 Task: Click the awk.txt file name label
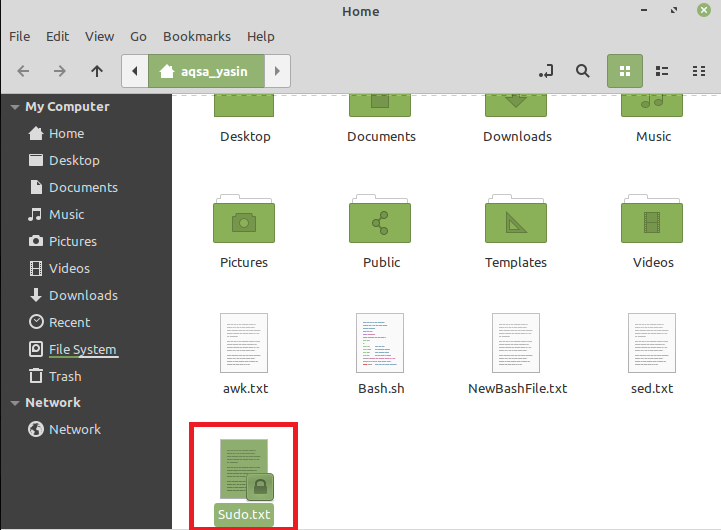coord(246,389)
